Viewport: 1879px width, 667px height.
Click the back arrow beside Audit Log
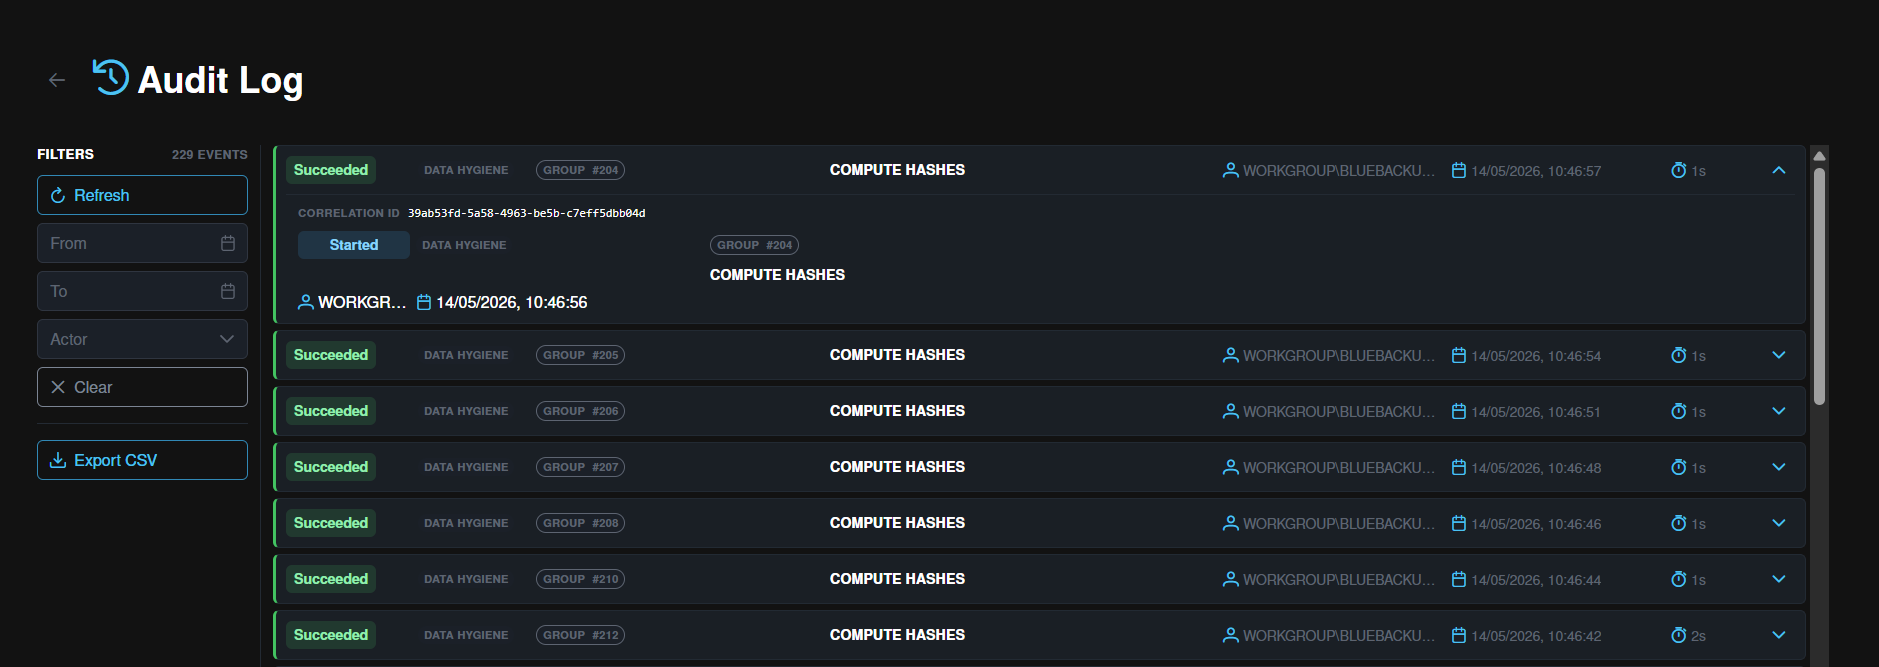(x=57, y=80)
